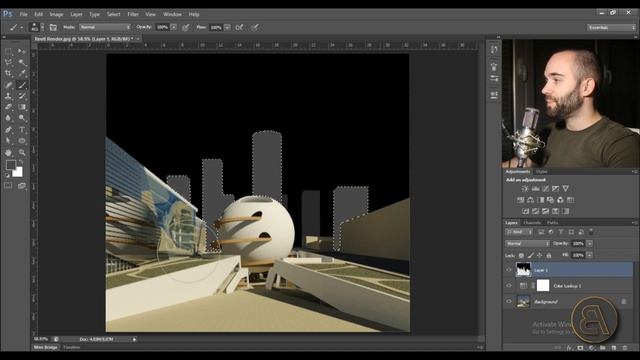640x360 pixels.
Task: Select the Healing Brush tool
Action: pyautogui.click(x=8, y=85)
